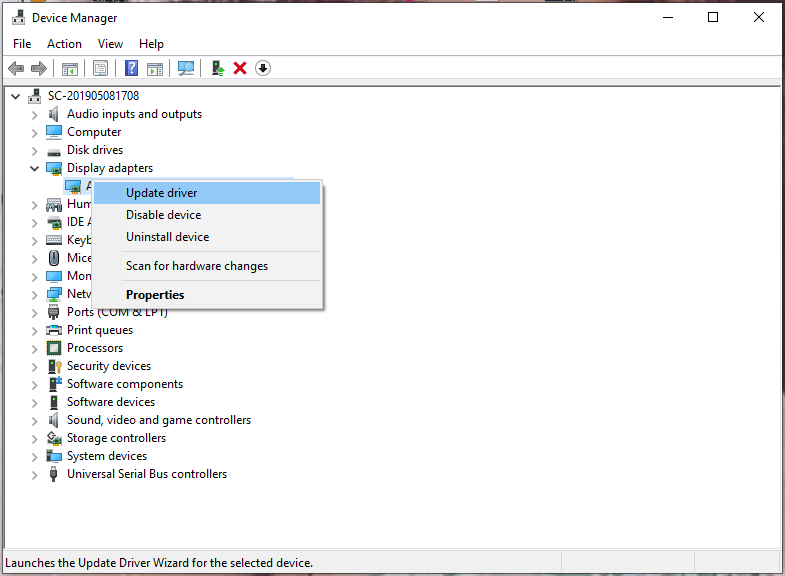The width and height of the screenshot is (785, 576).
Task: Click the Universal Serial Bus controllers icon
Action: [x=54, y=474]
